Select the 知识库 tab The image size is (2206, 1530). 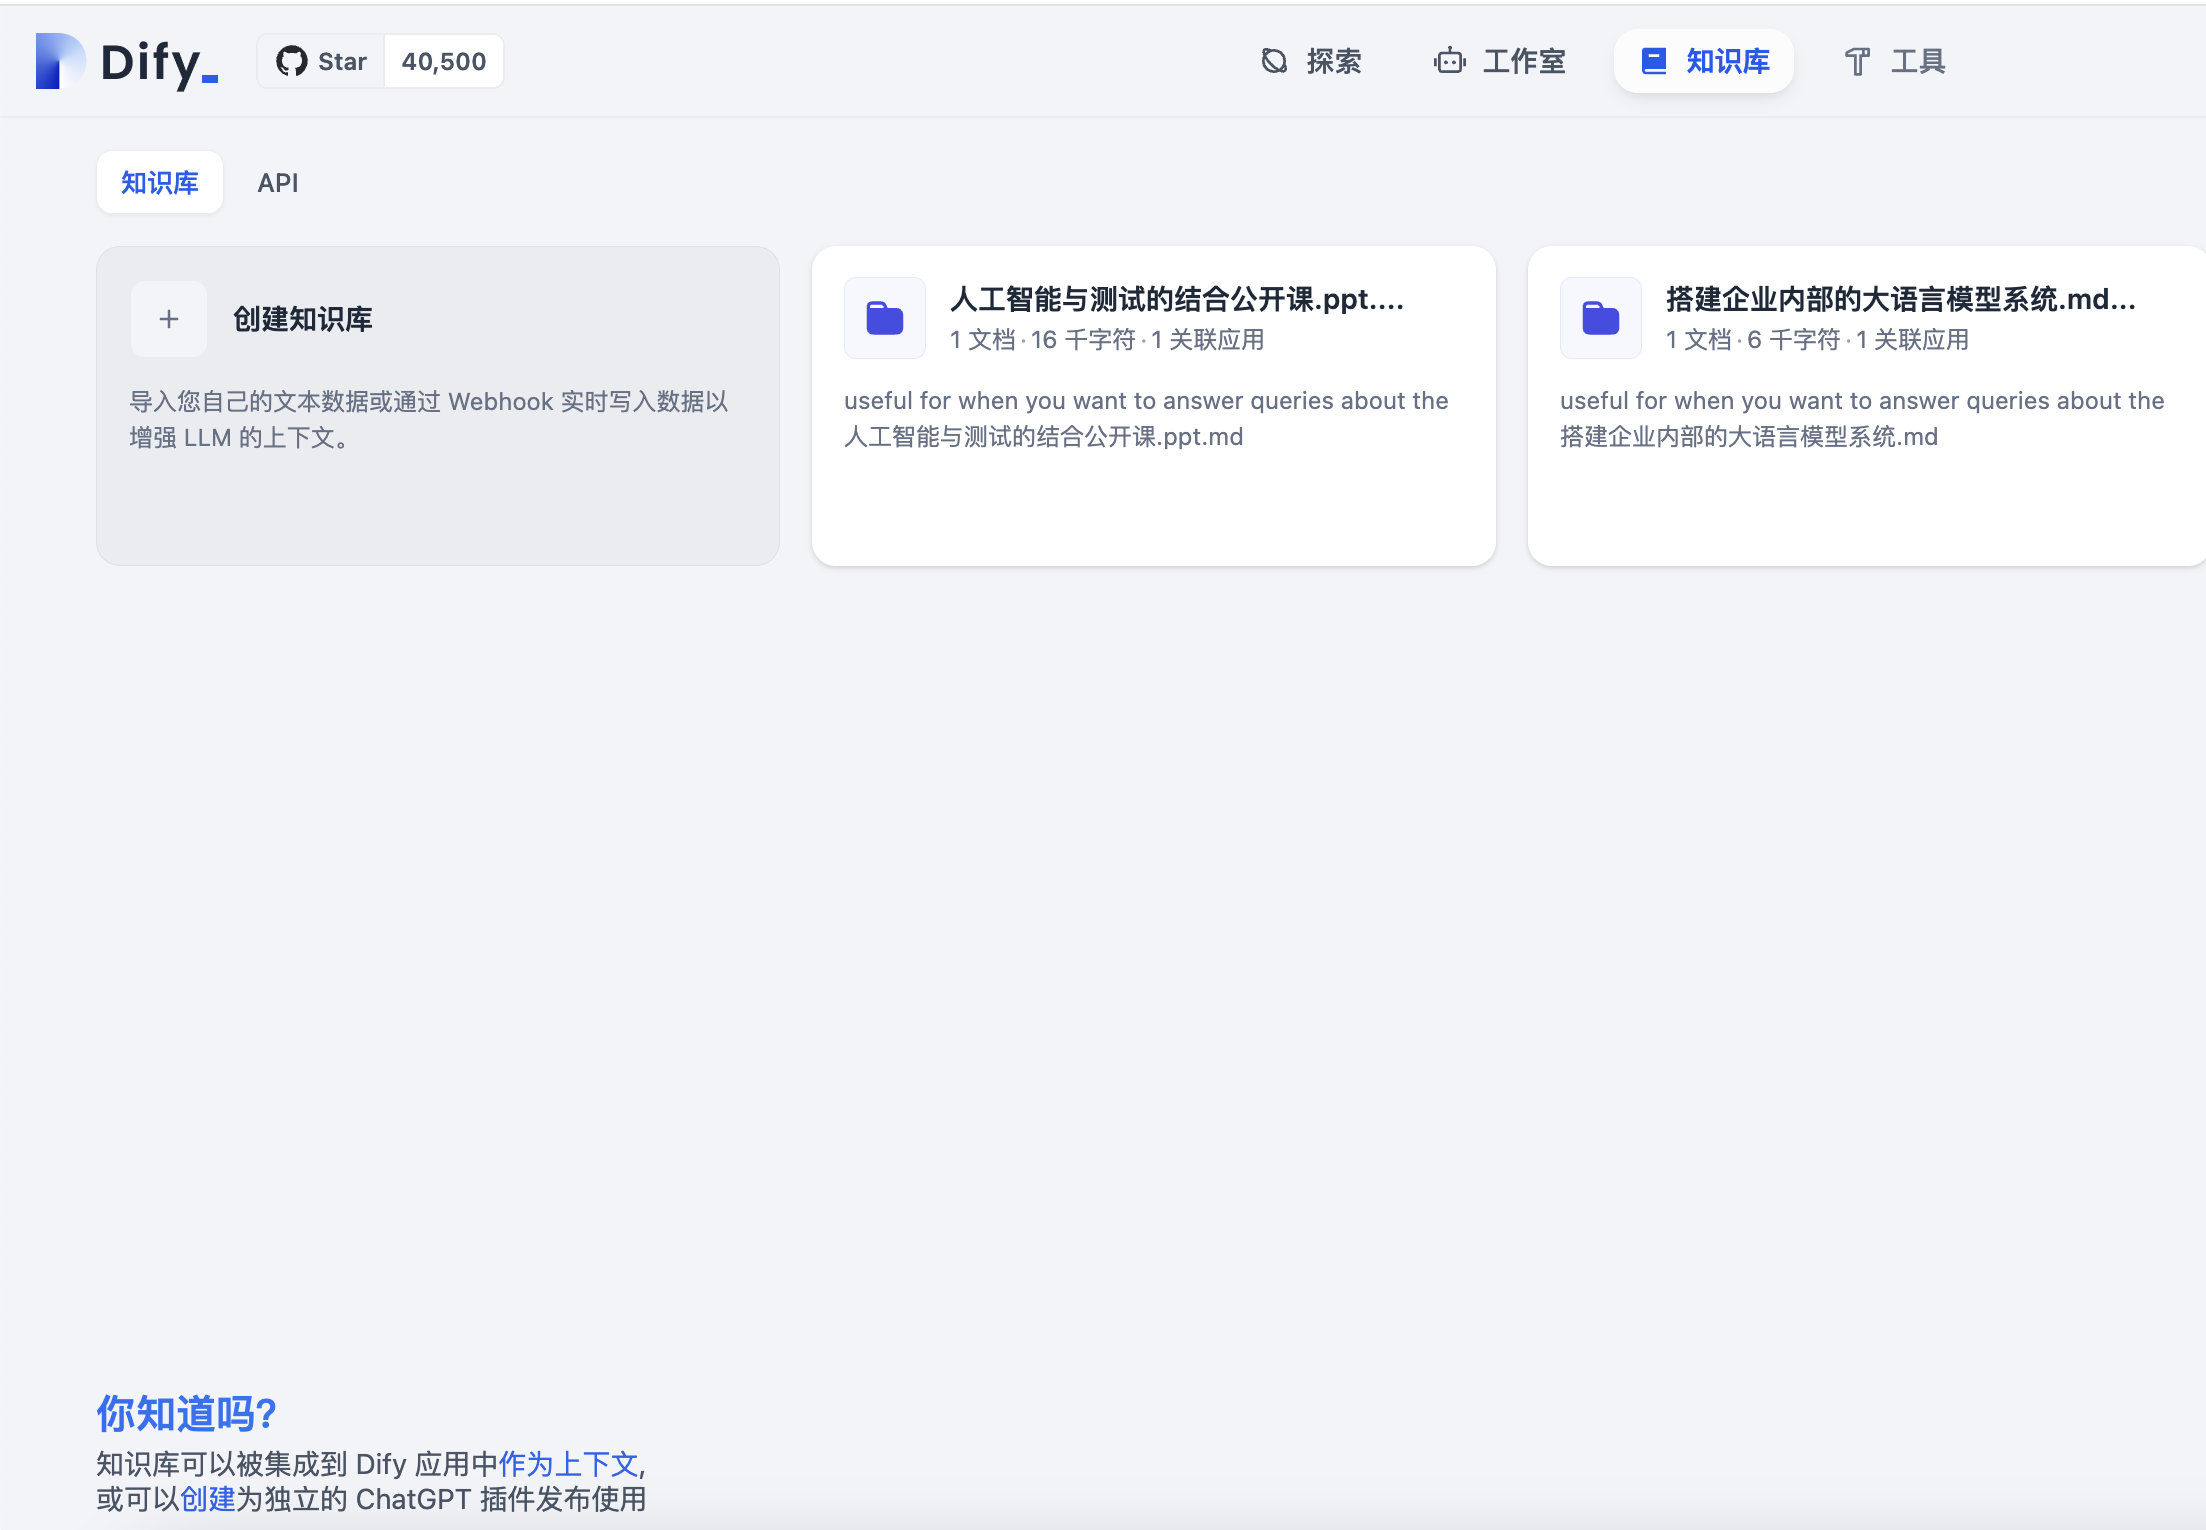click(x=159, y=182)
